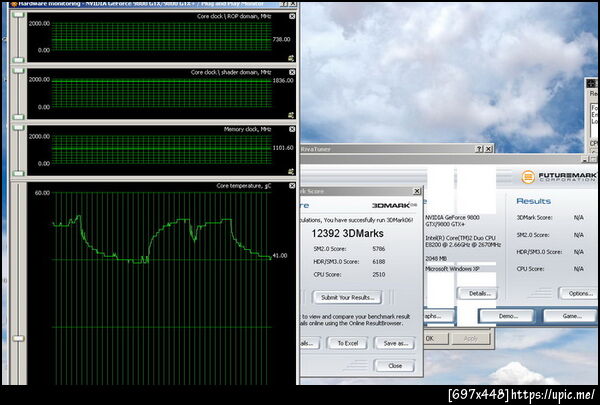Open Details in 3DMark06 system panel
Screen dimensions: 600x405
477,294
